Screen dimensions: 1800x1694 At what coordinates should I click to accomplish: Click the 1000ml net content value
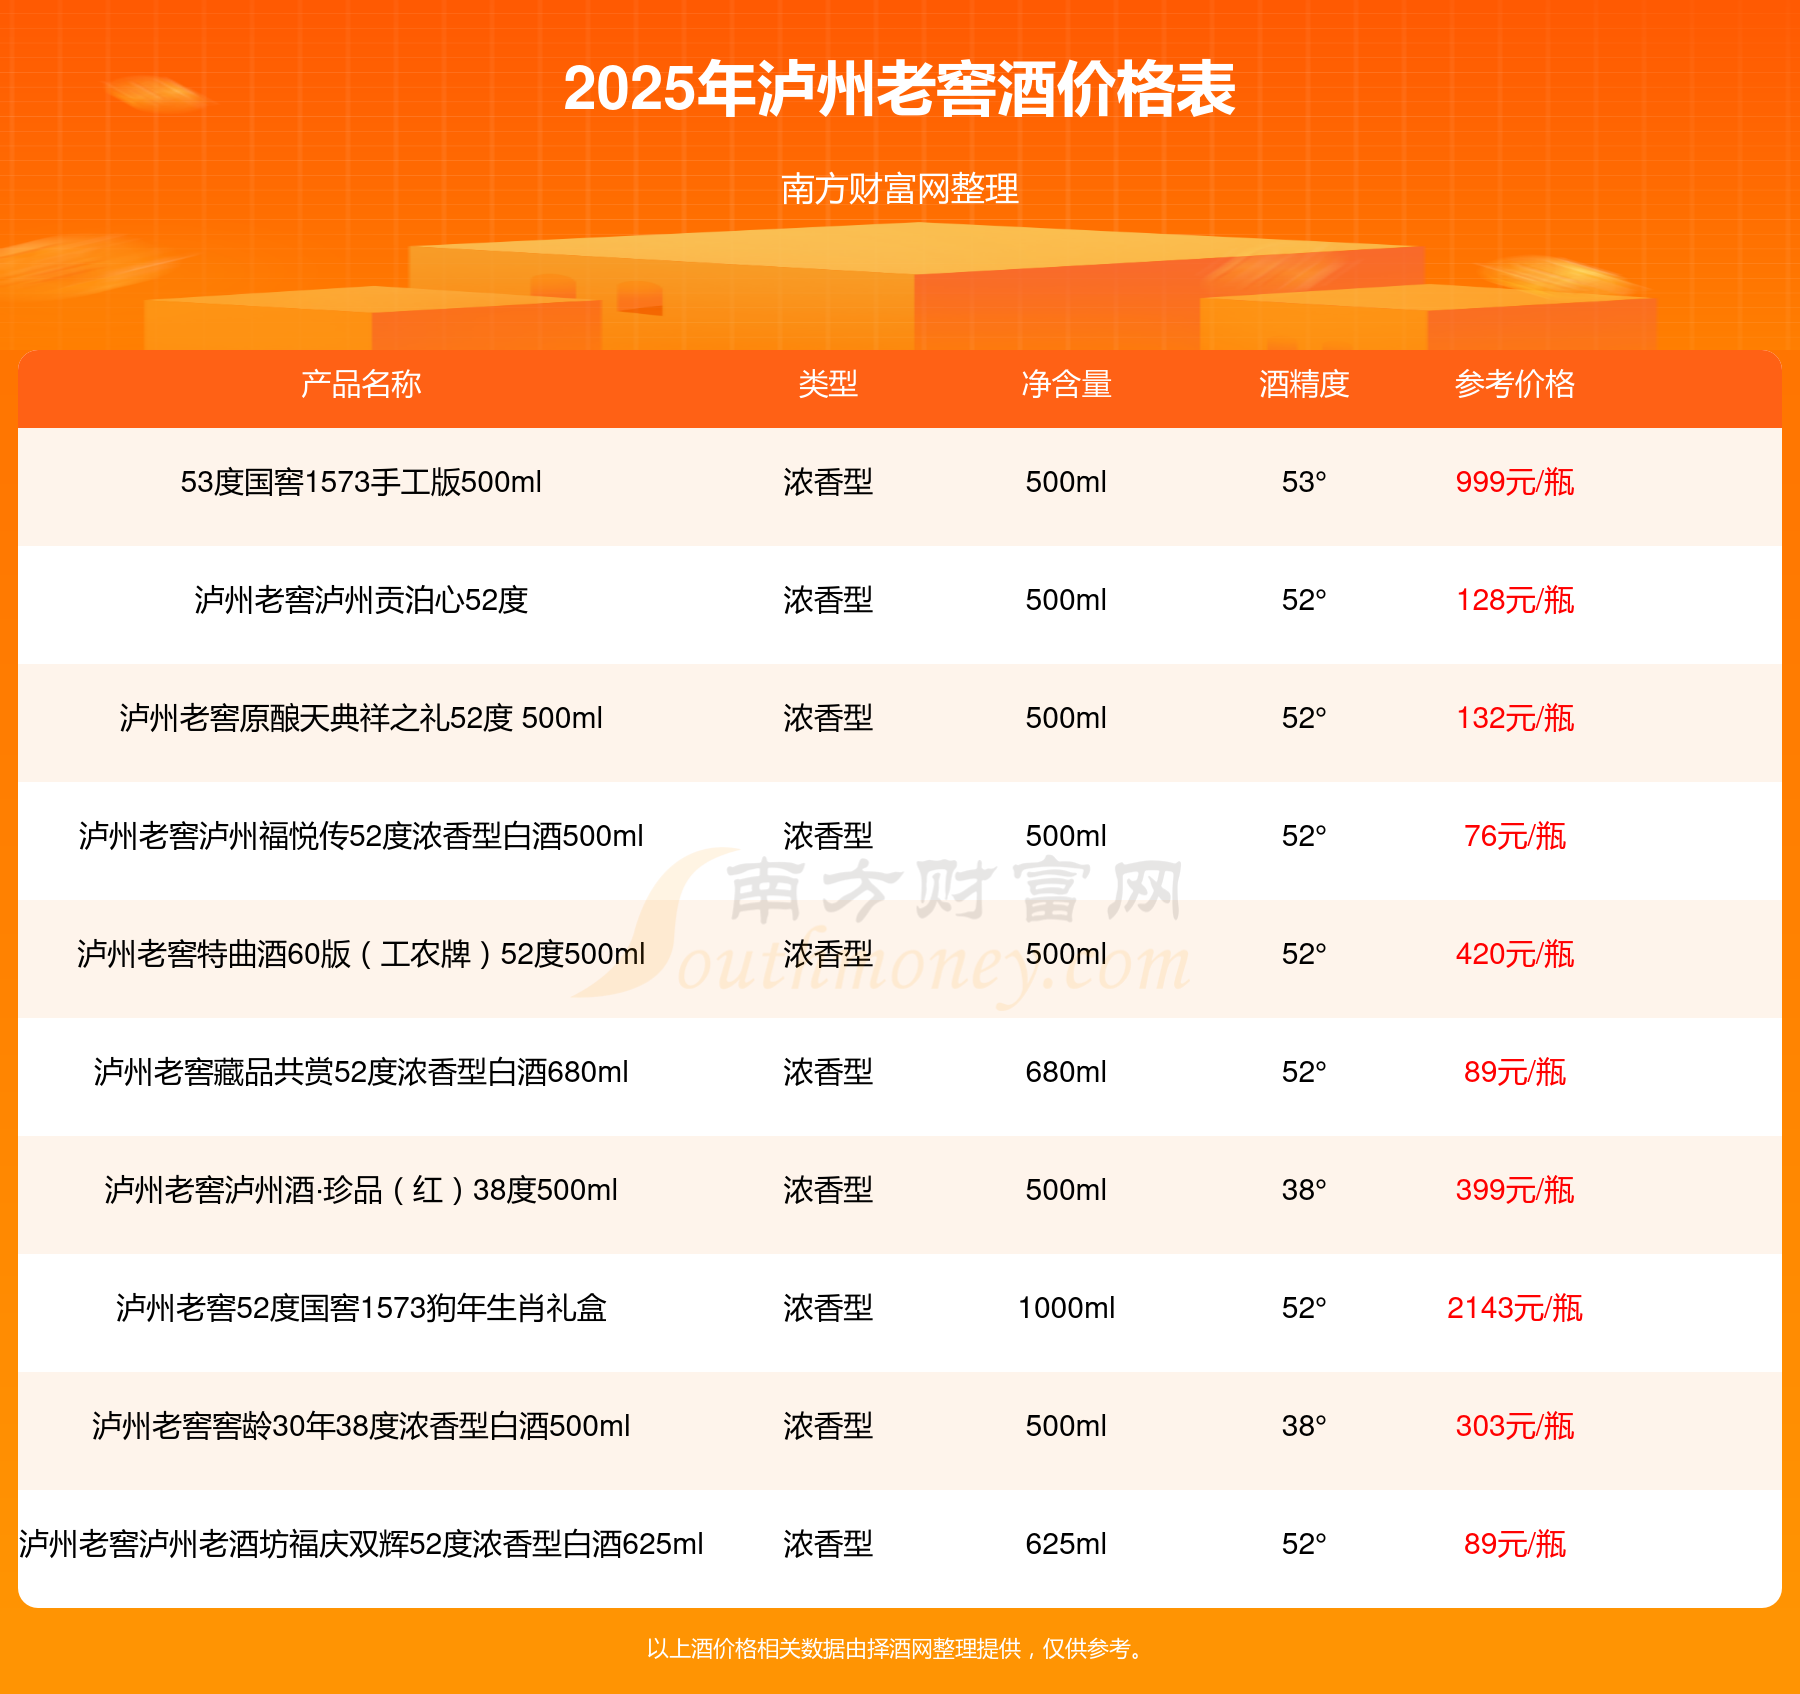(x=1066, y=1308)
